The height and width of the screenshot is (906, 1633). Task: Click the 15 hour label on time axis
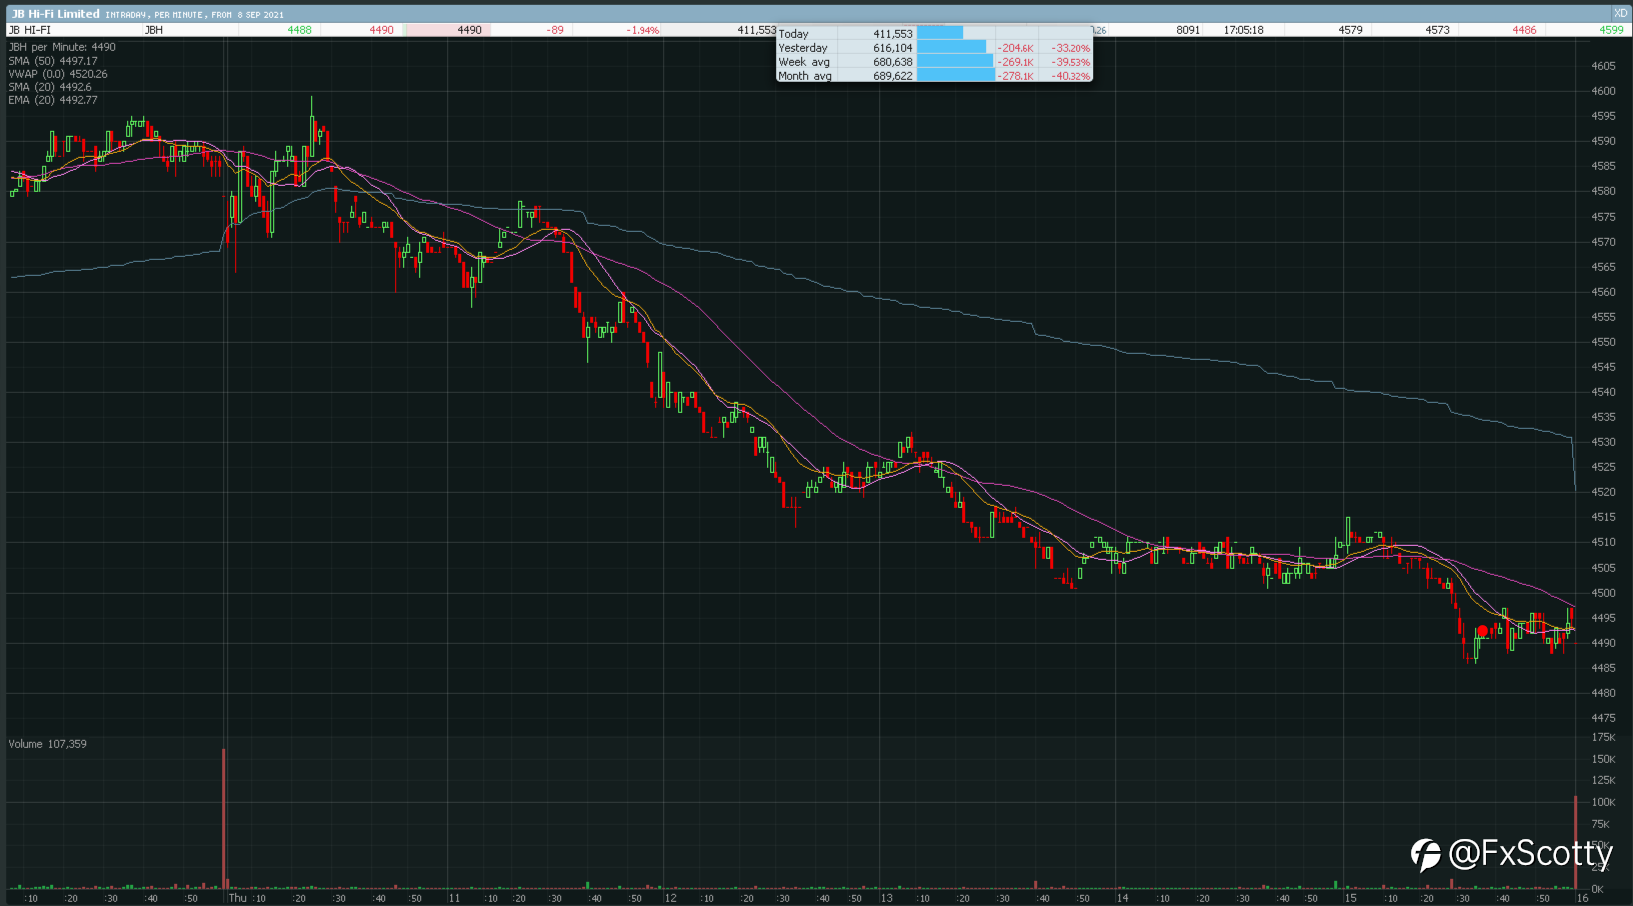coord(1351,898)
